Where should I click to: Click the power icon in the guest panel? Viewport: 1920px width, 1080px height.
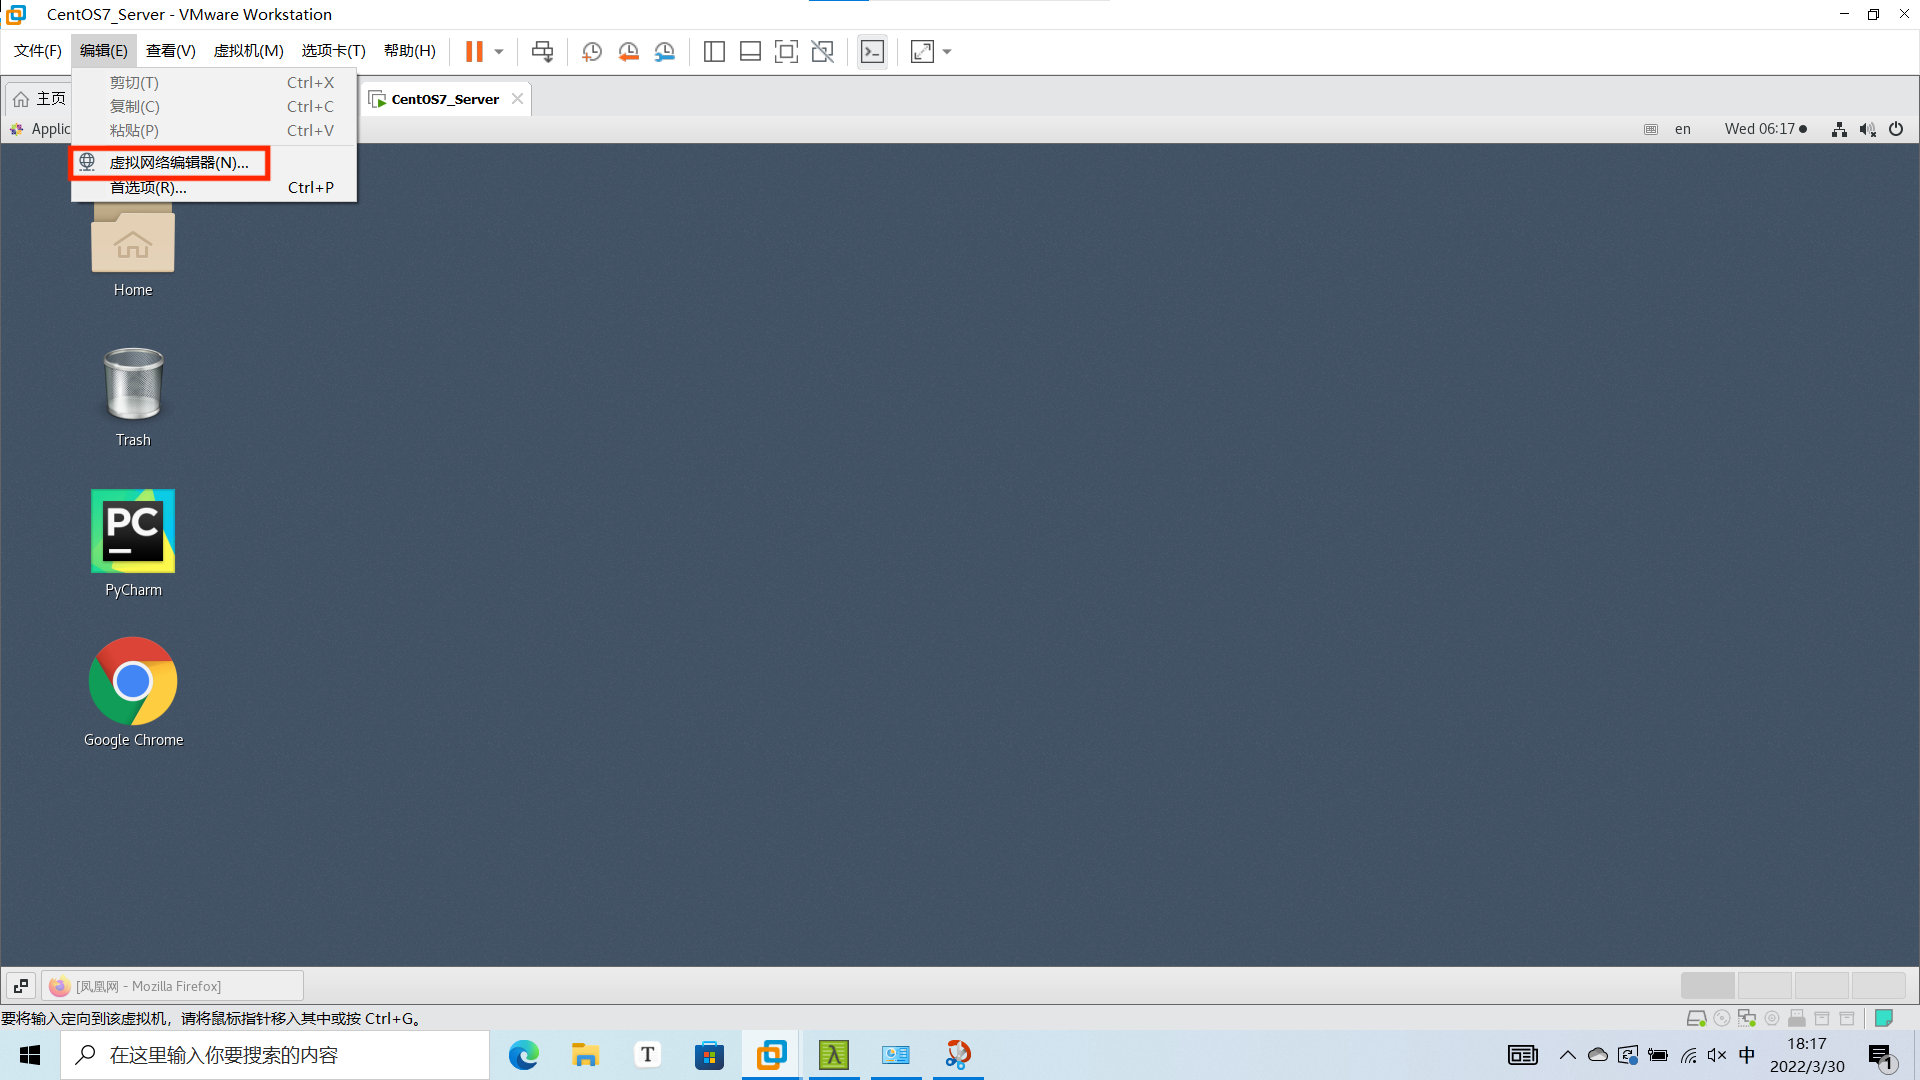[1897, 128]
